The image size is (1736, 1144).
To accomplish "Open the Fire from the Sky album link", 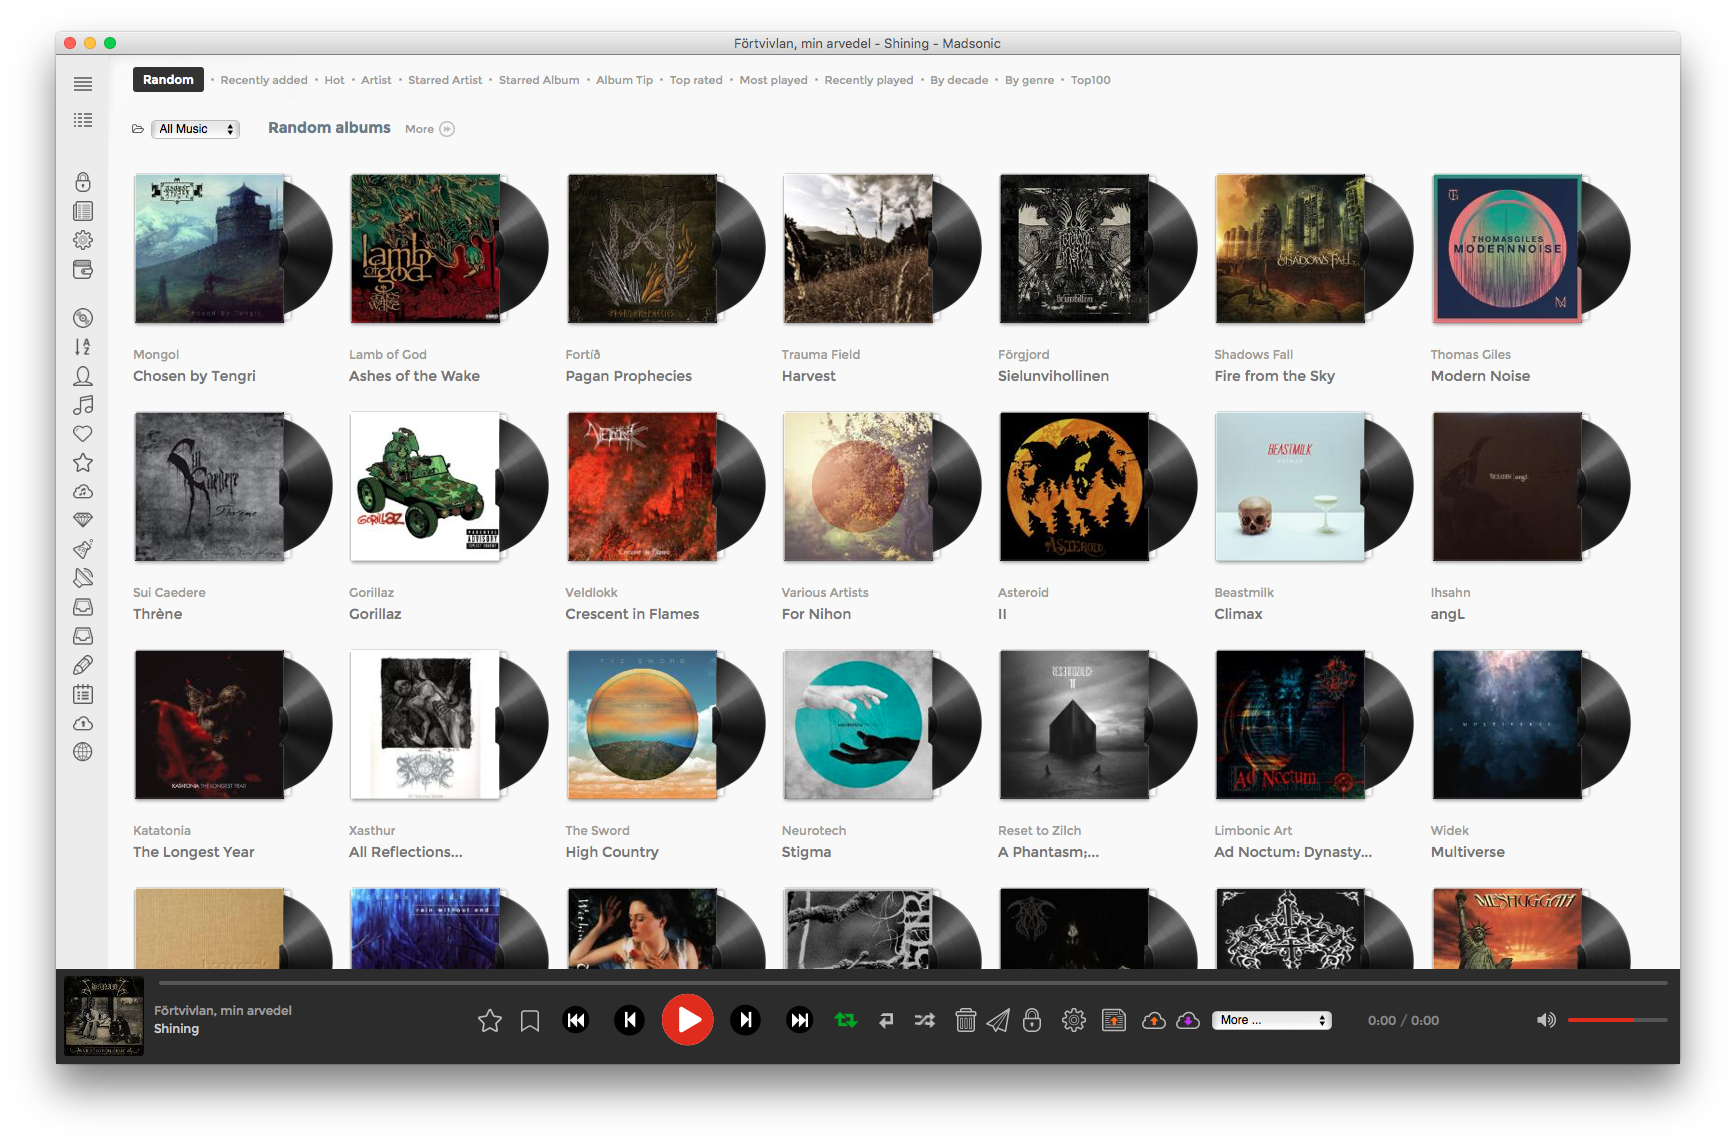I will click(1274, 376).
